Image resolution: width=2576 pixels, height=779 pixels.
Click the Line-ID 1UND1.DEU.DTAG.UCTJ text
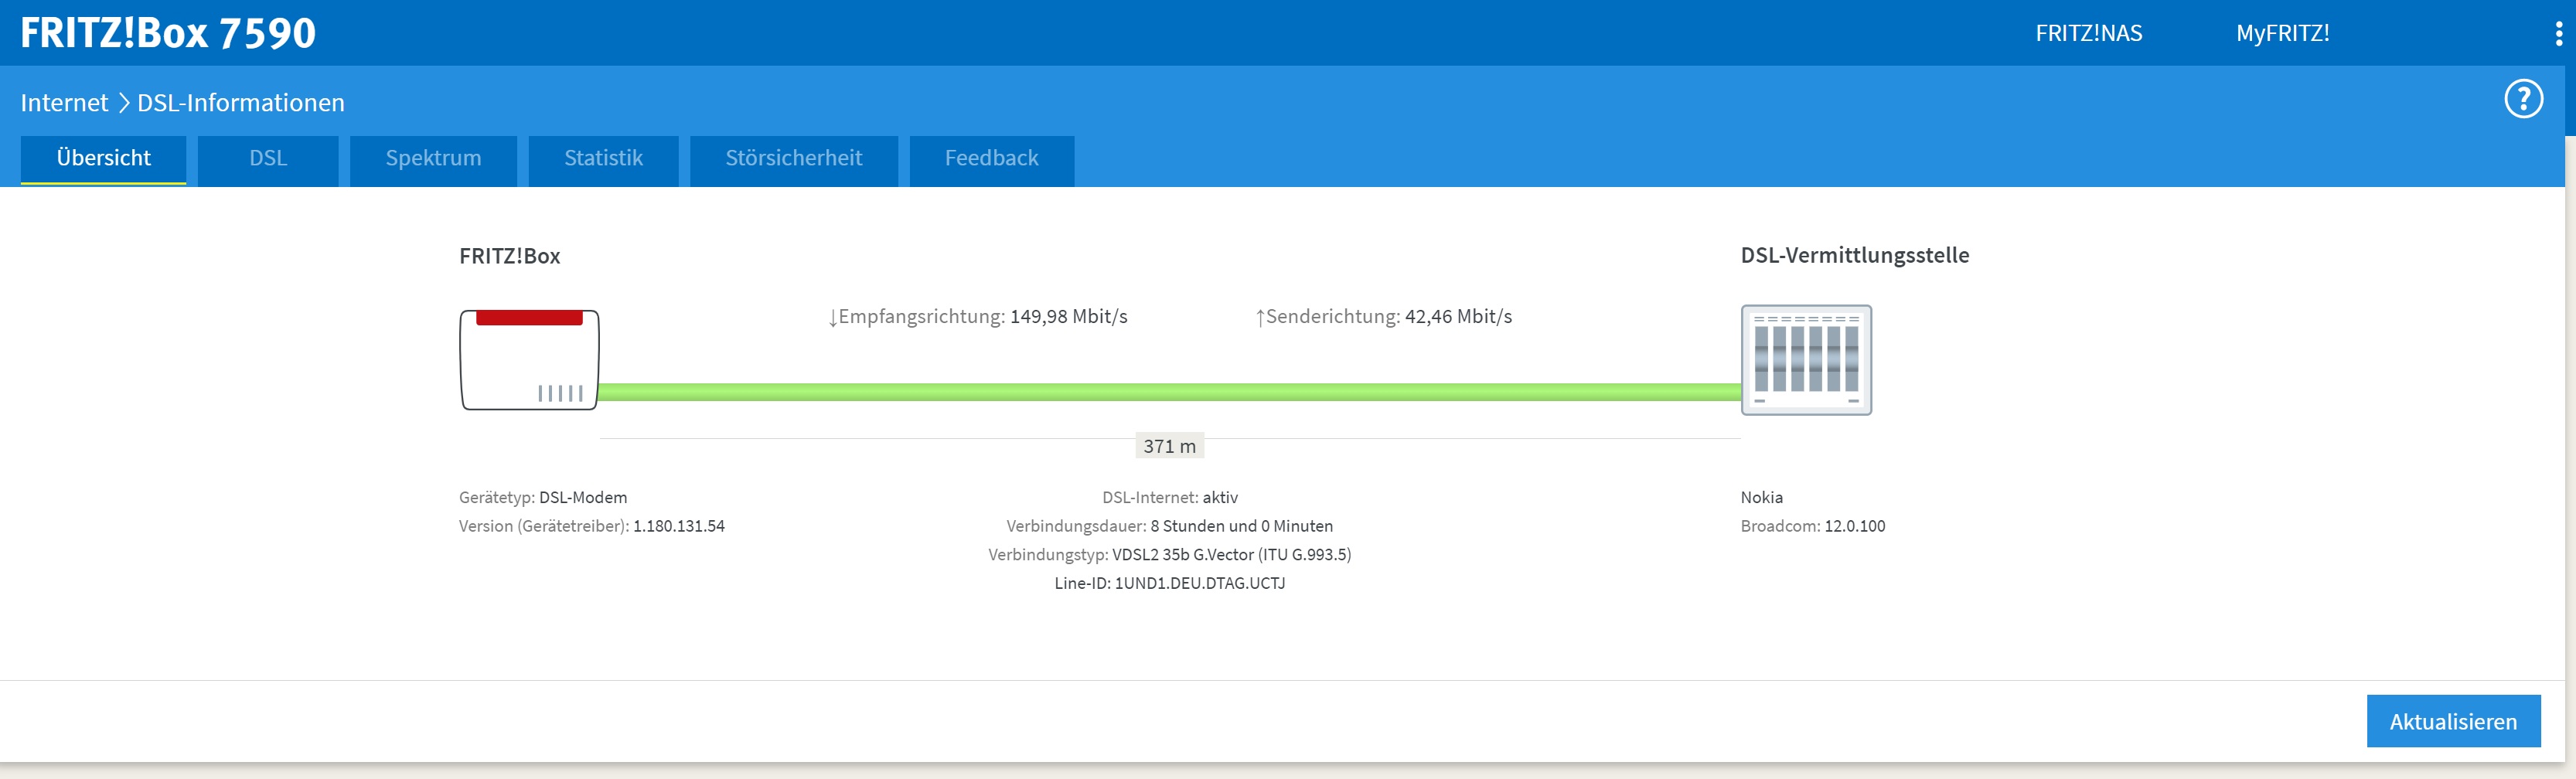coord(1169,583)
